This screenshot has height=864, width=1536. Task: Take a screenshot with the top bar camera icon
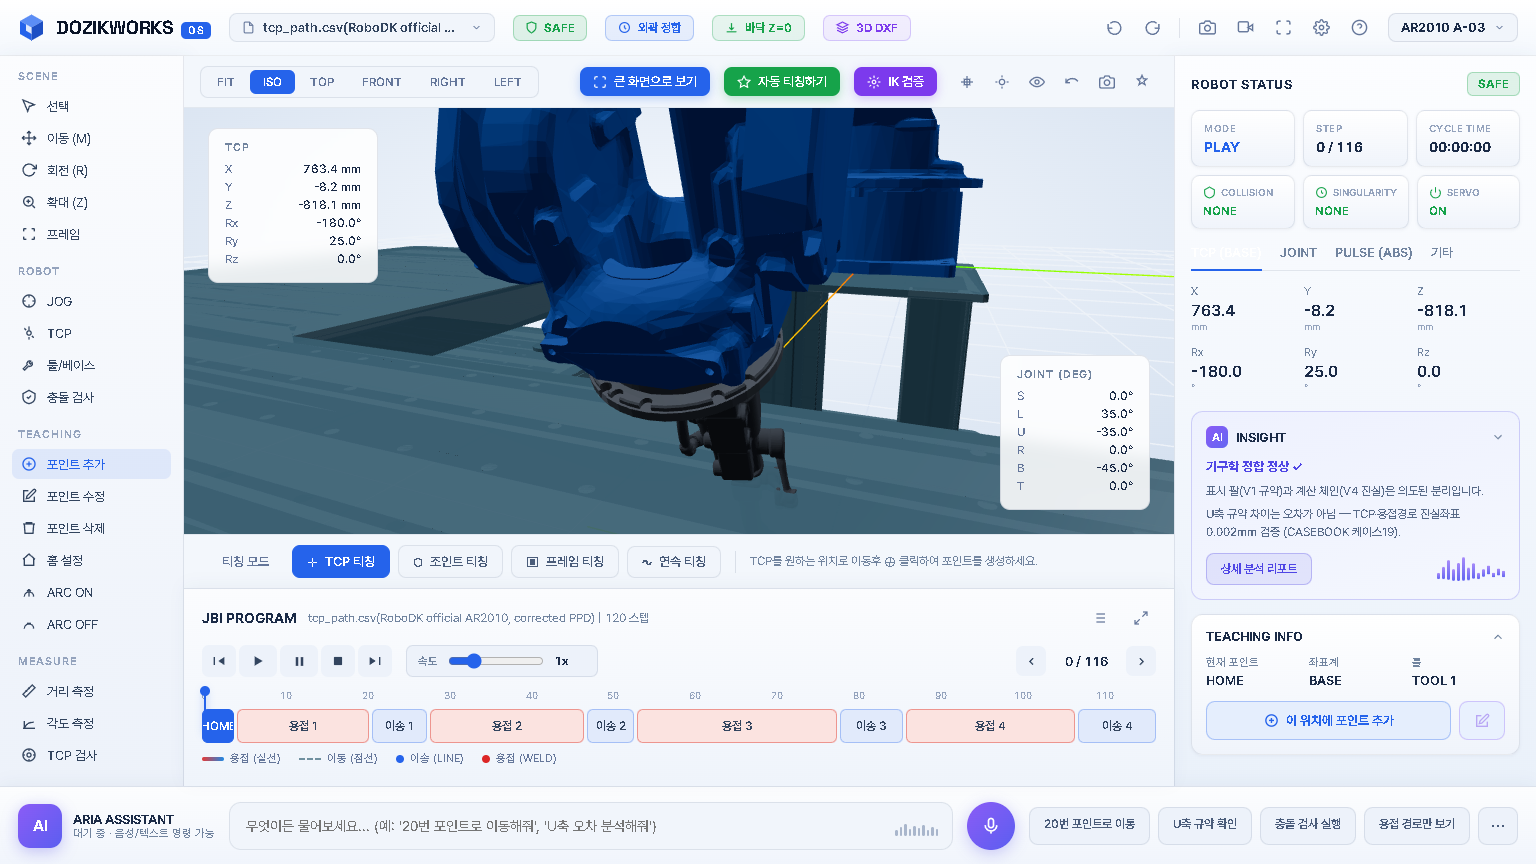(x=1207, y=28)
